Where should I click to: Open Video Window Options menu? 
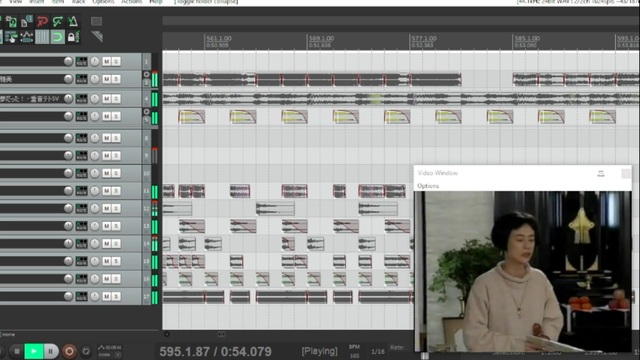coord(428,186)
